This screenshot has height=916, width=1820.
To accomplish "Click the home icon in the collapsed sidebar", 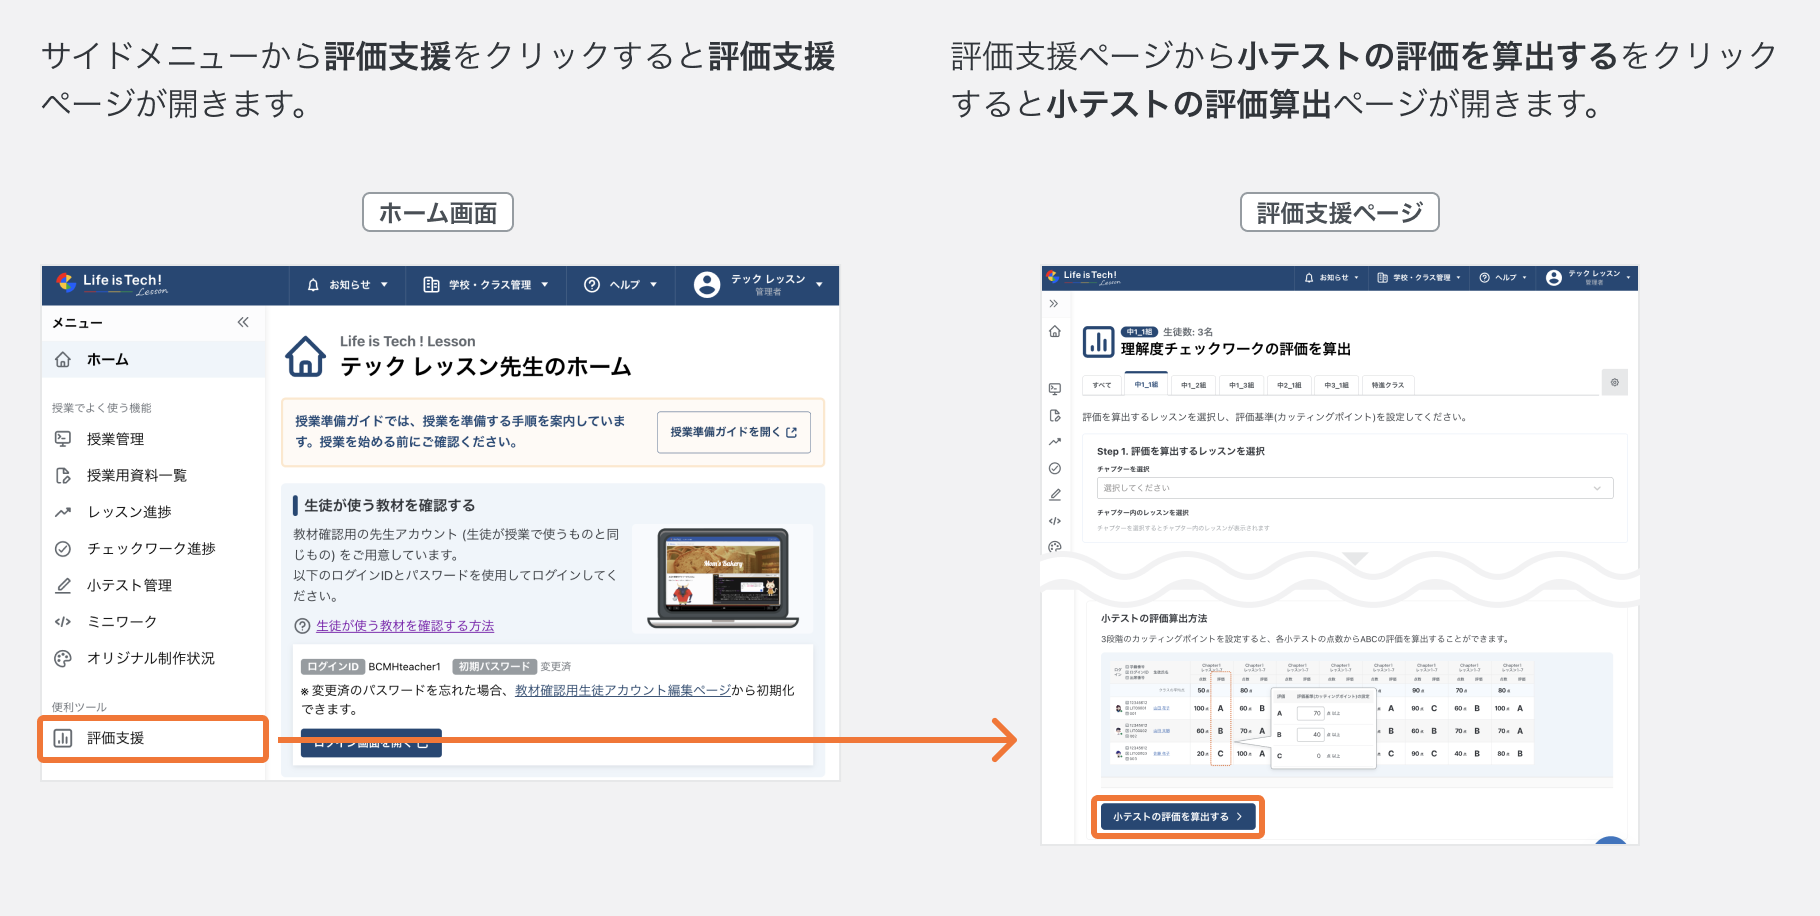I will (x=1054, y=331).
